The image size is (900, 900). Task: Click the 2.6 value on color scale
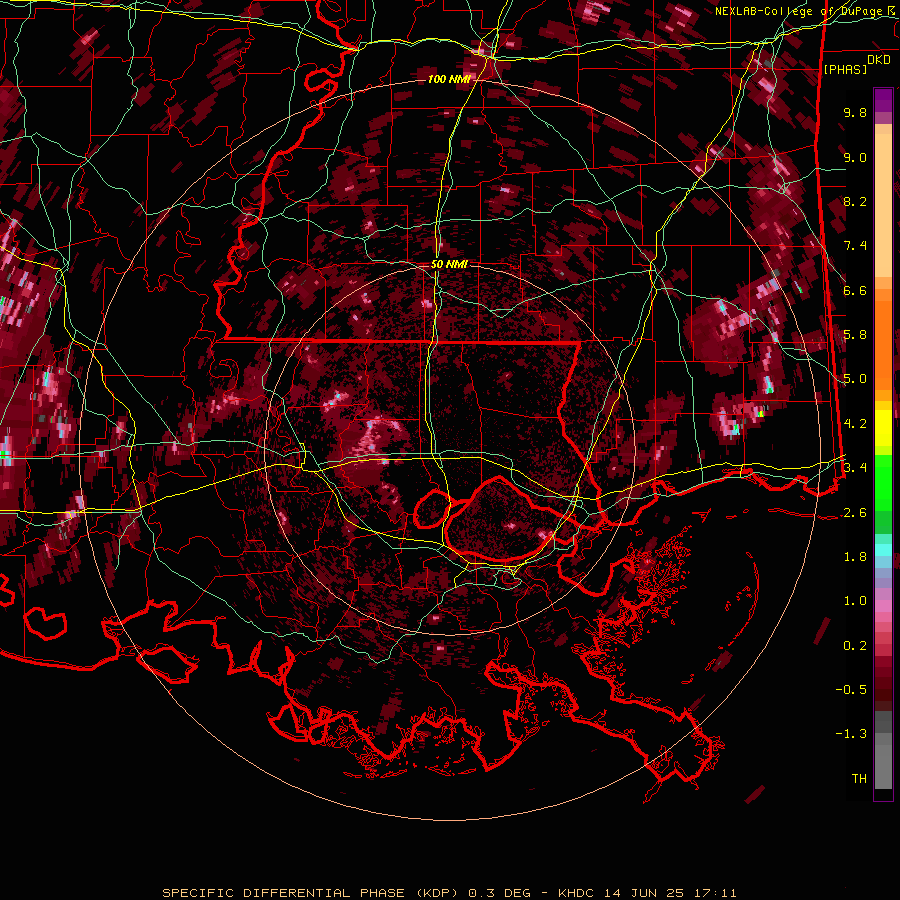pyautogui.click(x=855, y=513)
